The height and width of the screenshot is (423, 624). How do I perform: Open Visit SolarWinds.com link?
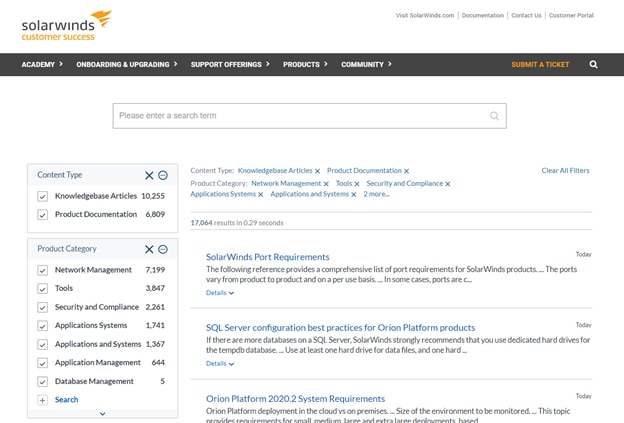[425, 16]
